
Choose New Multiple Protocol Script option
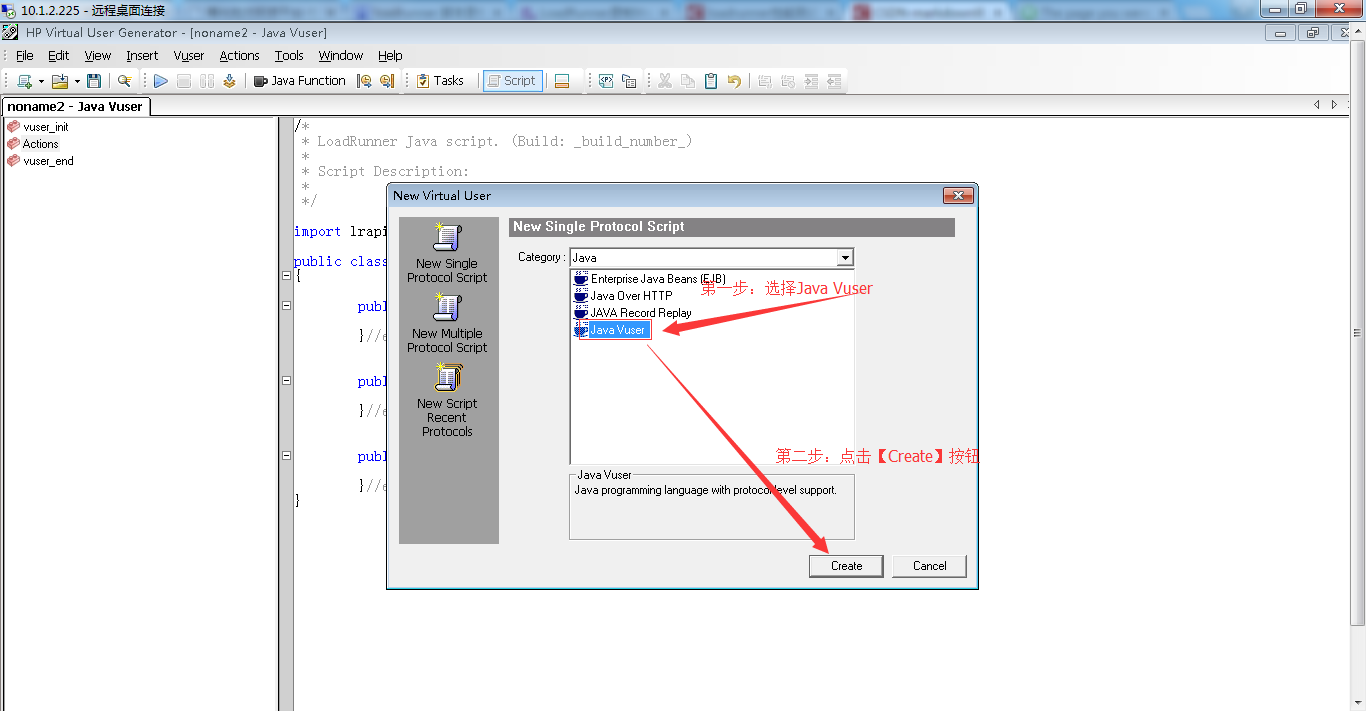[x=447, y=324]
